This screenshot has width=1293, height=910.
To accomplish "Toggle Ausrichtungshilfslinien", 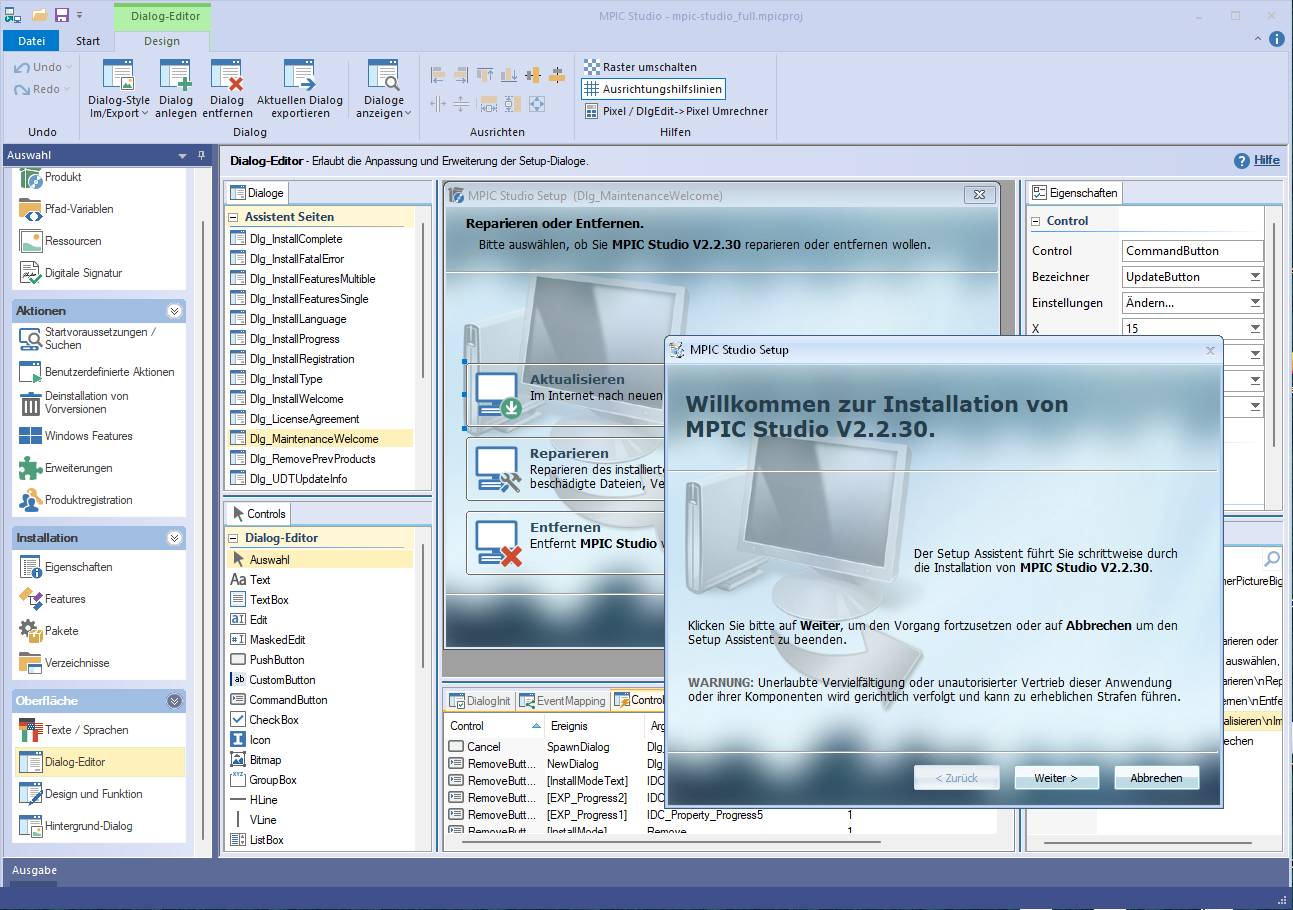I will click(x=652, y=89).
